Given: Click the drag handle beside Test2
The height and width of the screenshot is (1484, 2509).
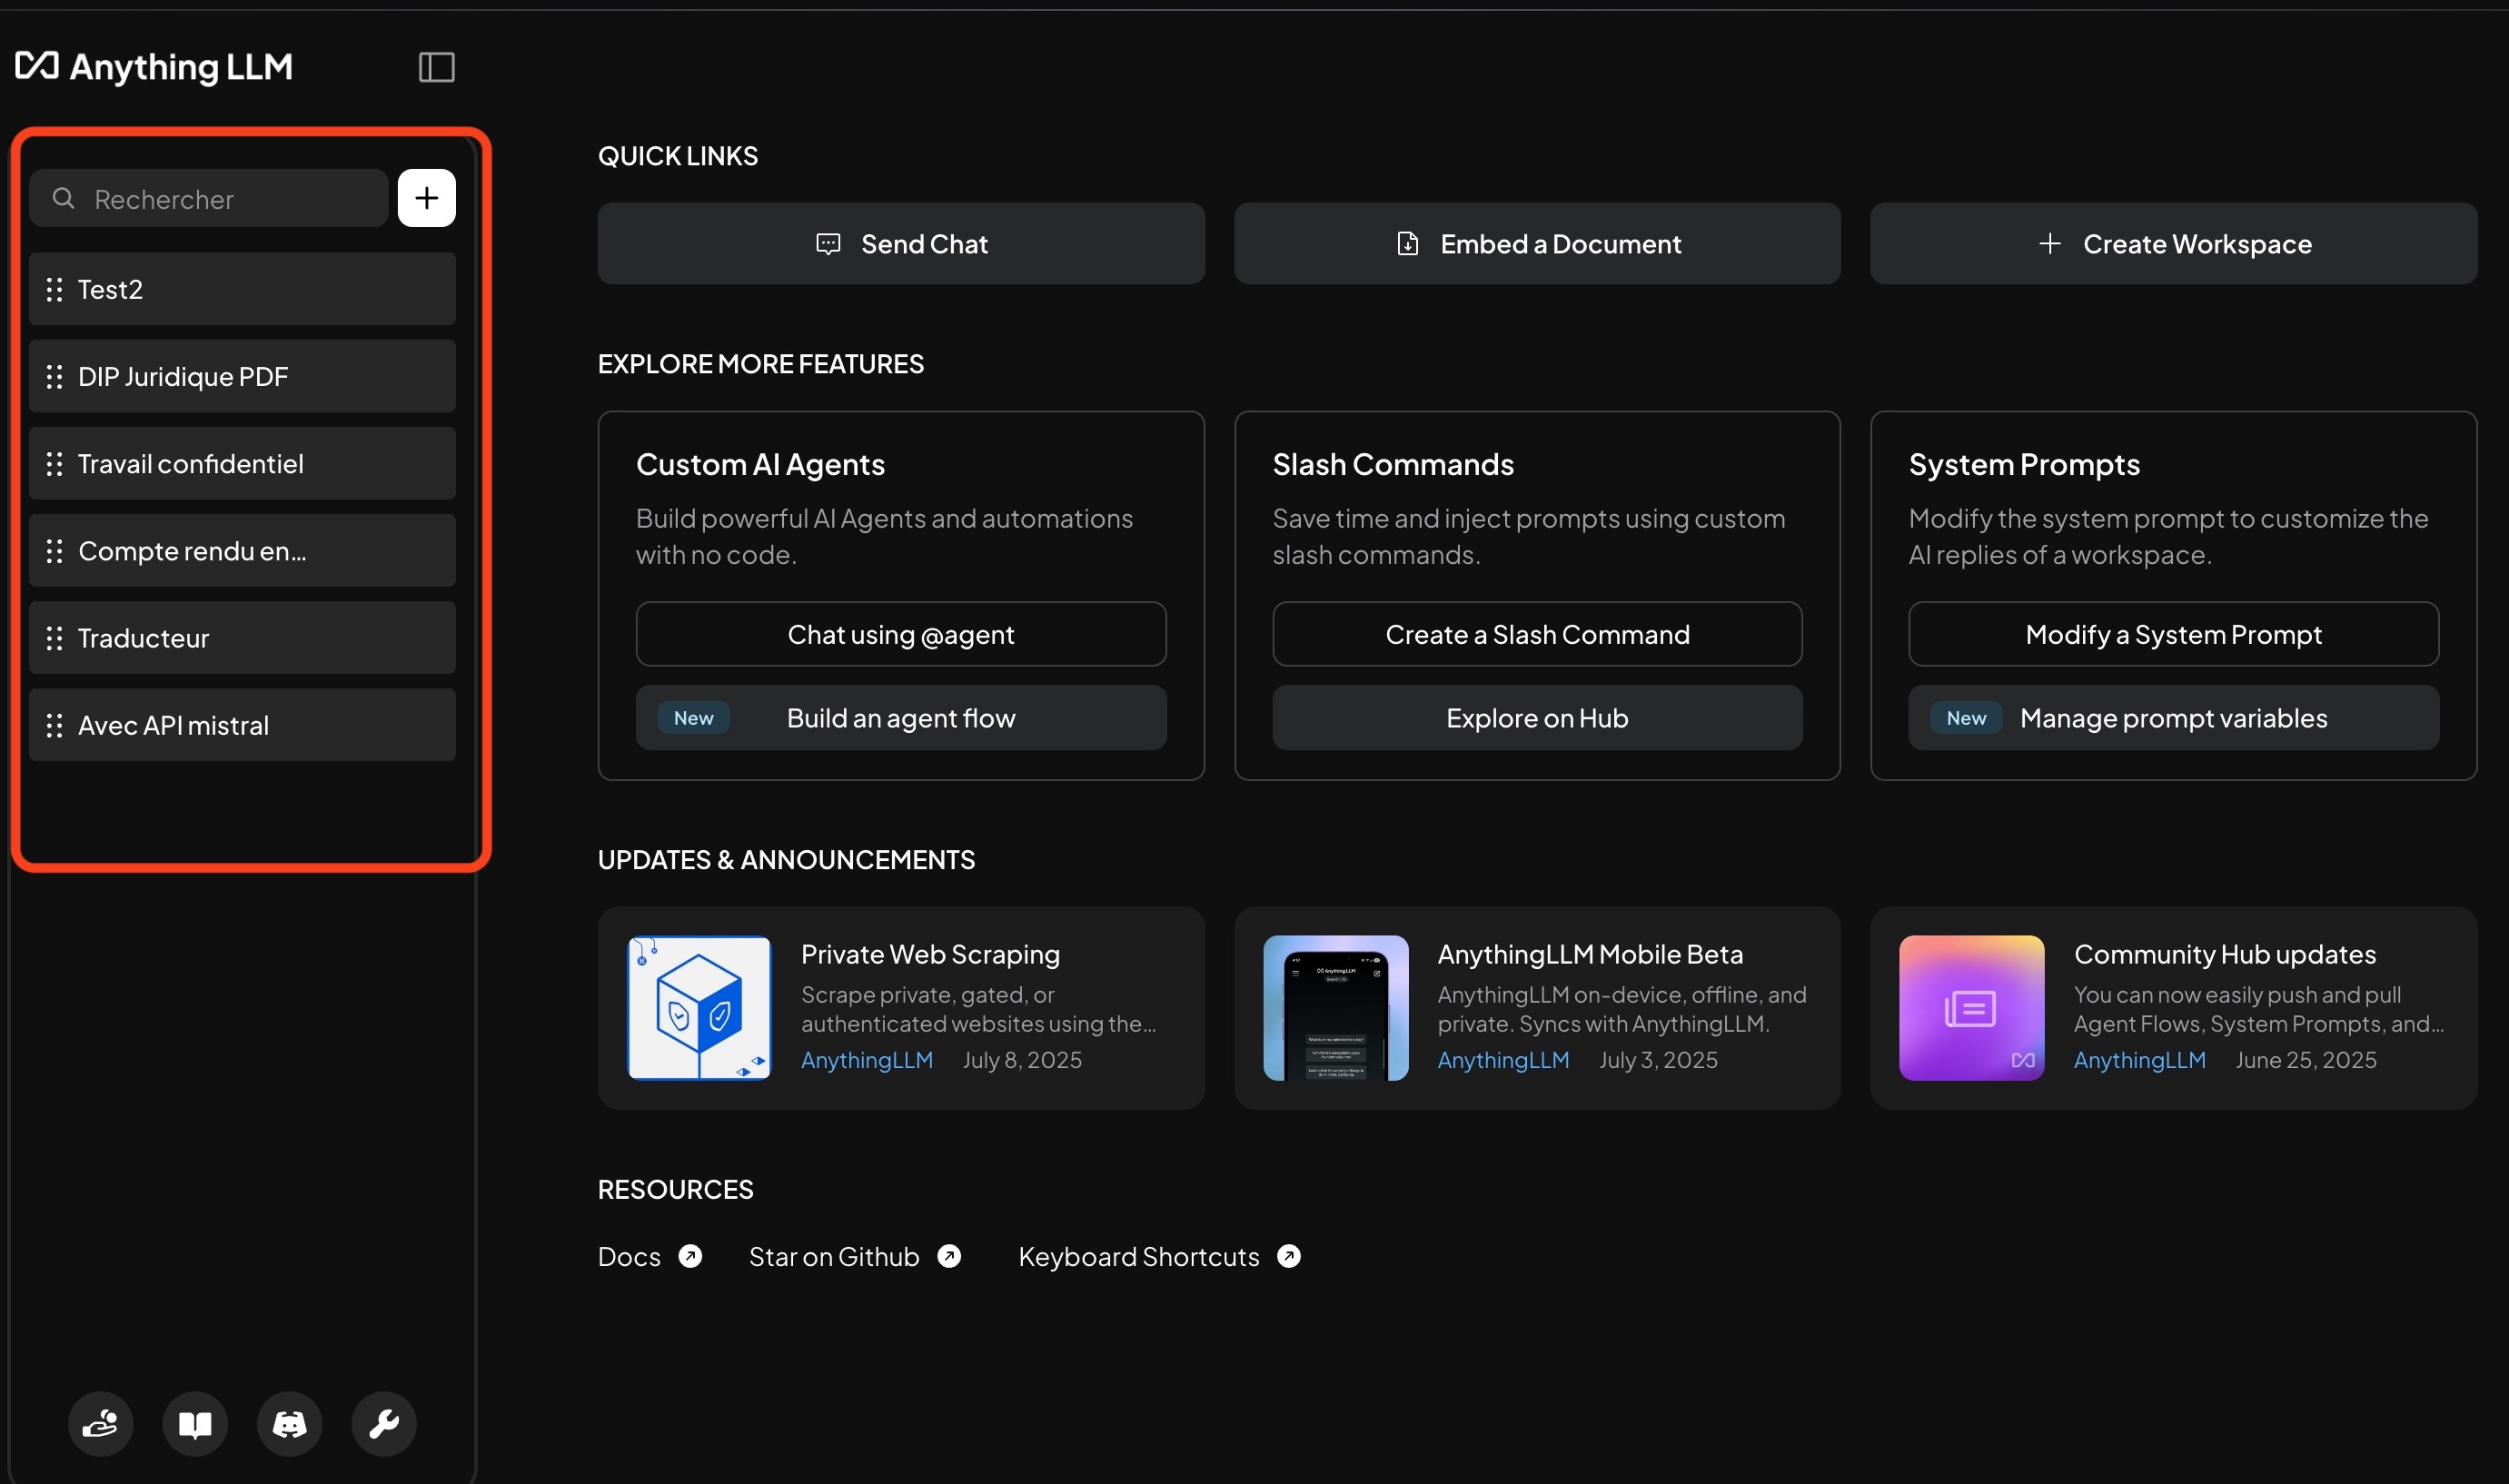Looking at the screenshot, I should [55, 289].
